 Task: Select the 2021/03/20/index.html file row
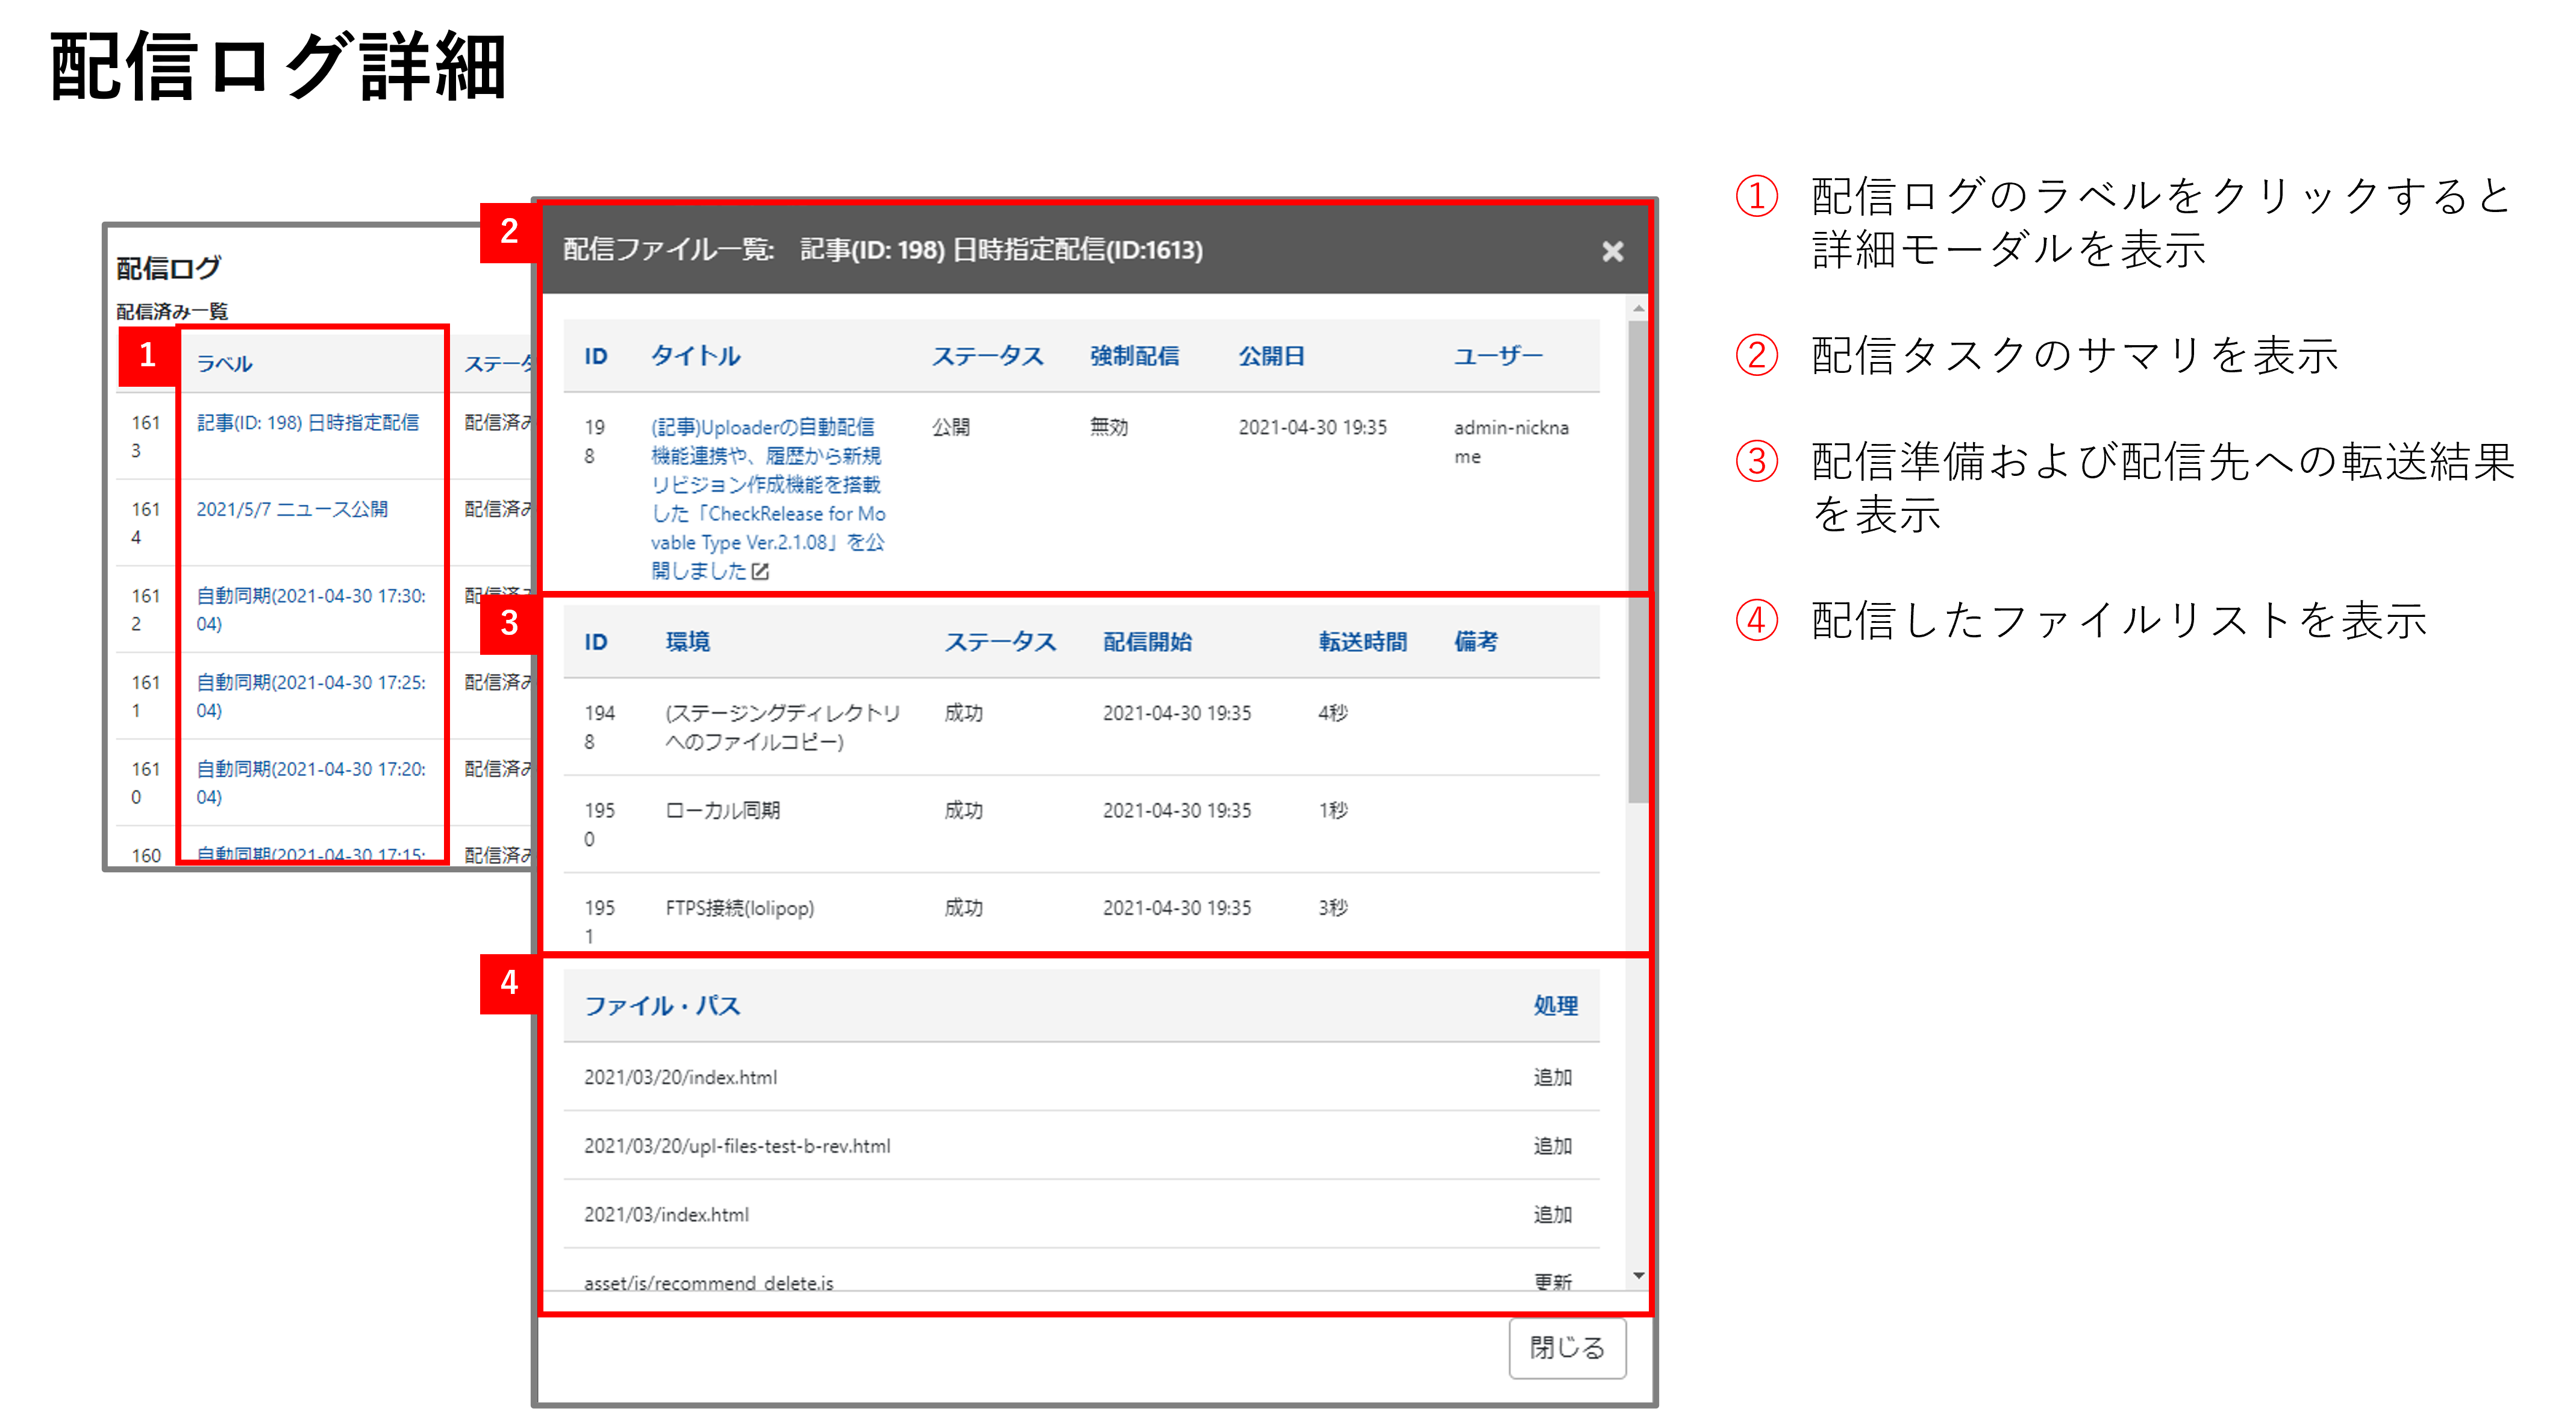(680, 1077)
